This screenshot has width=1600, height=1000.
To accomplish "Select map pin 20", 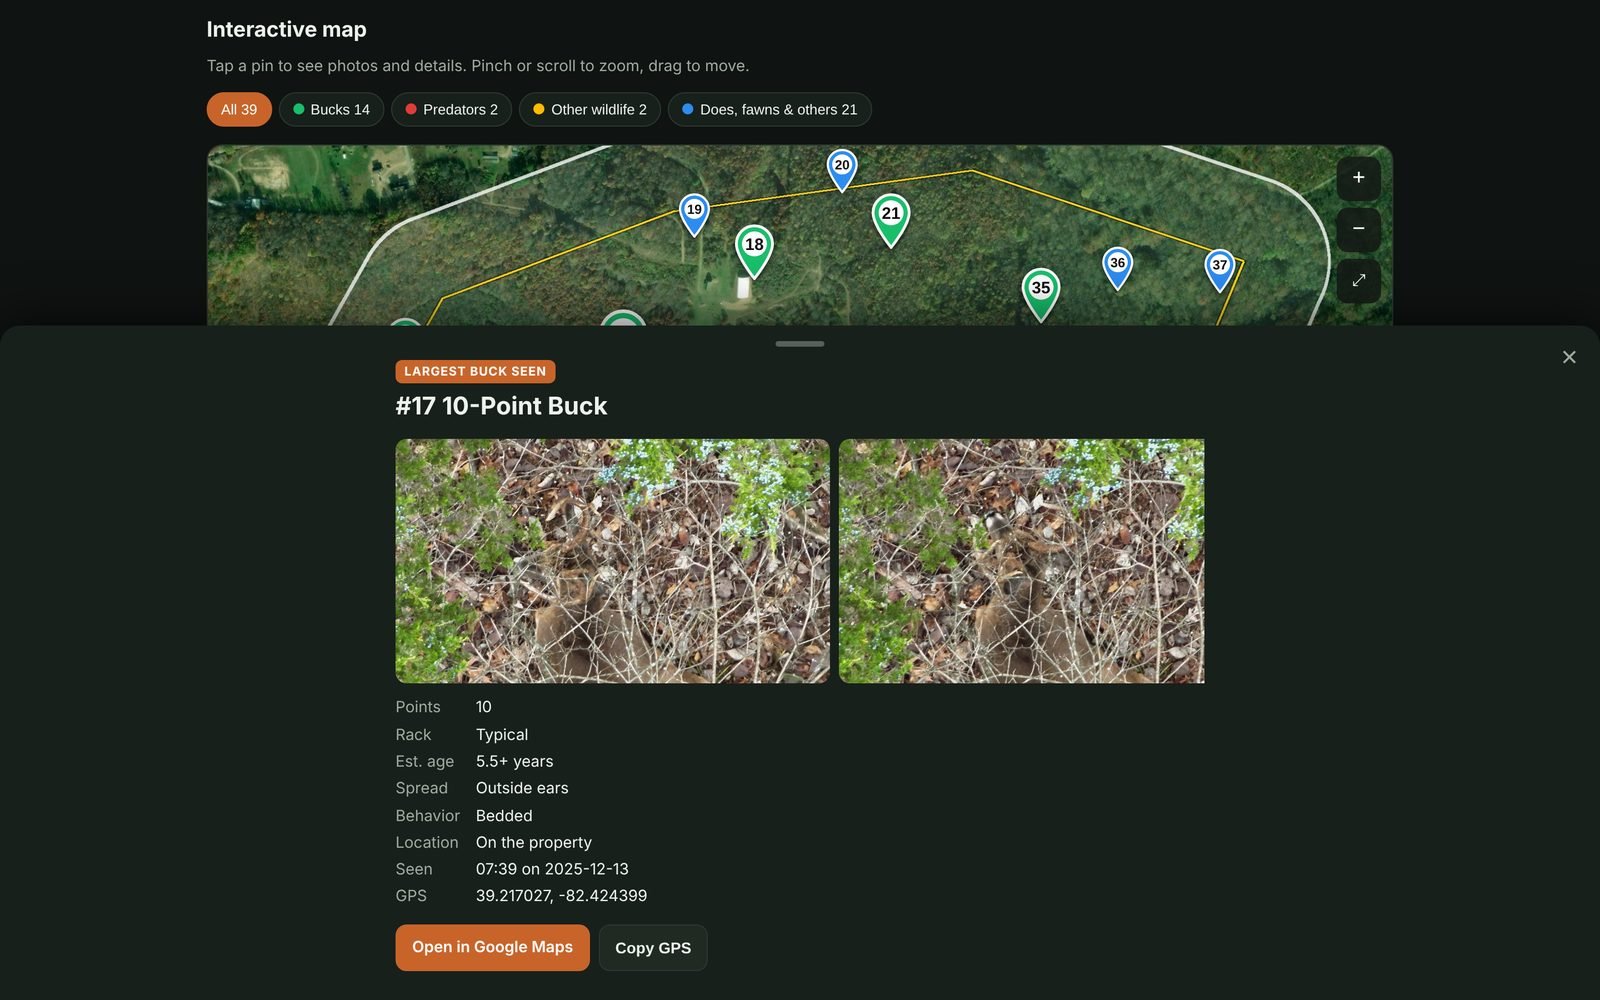I will 842,170.
